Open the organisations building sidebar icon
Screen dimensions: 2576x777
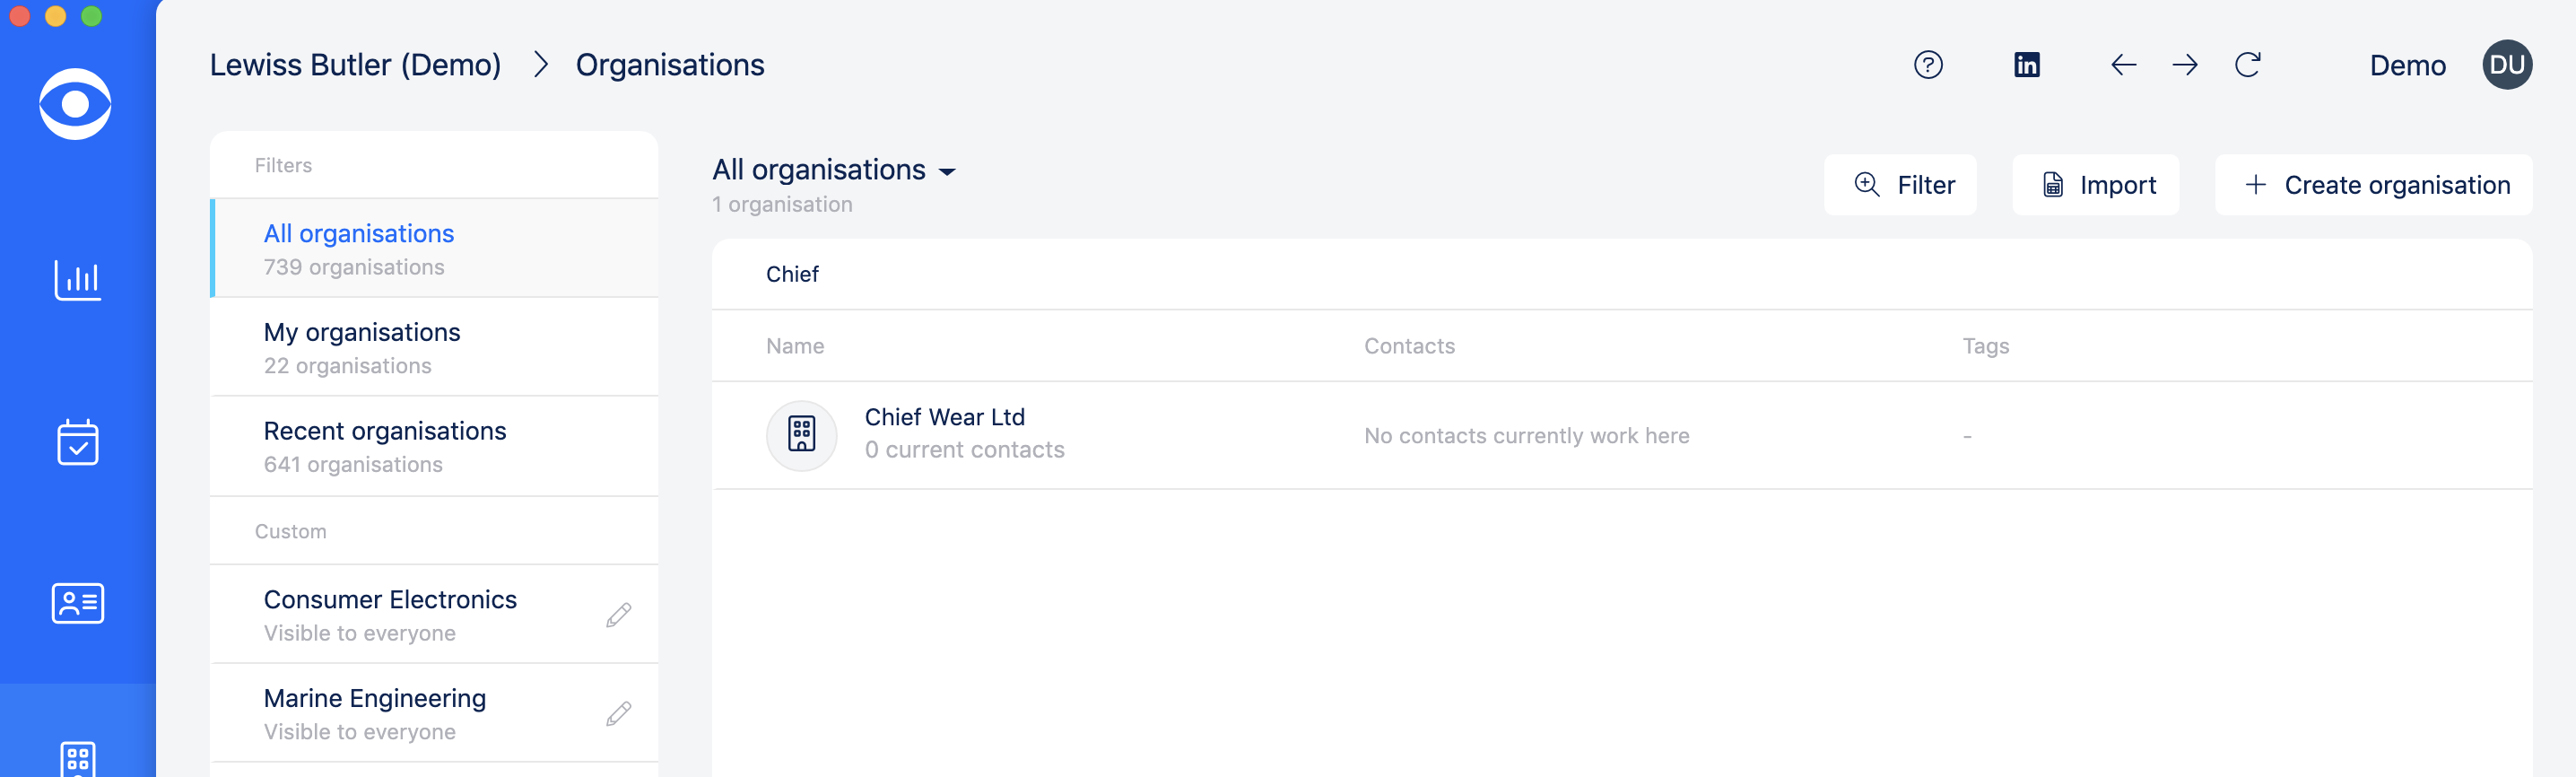point(77,758)
